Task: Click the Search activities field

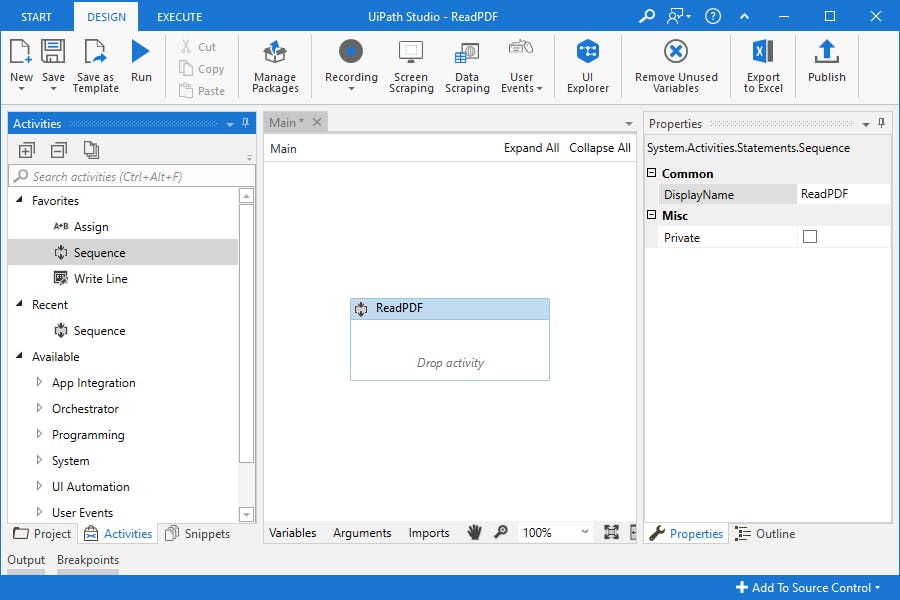Action: [131, 176]
